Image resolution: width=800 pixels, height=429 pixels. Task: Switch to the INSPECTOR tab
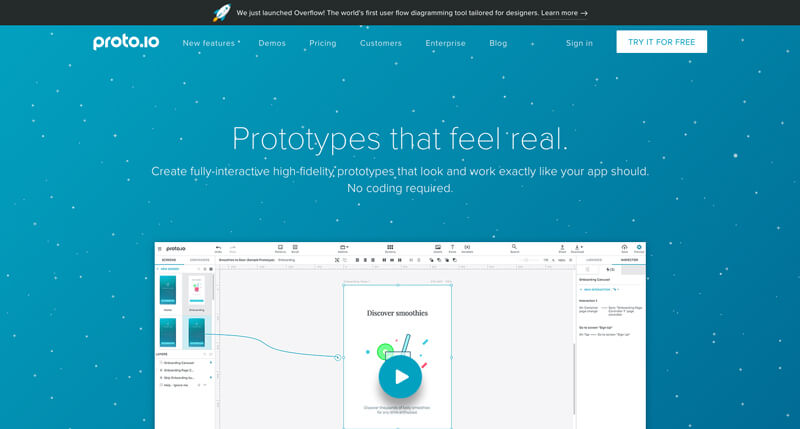629,260
